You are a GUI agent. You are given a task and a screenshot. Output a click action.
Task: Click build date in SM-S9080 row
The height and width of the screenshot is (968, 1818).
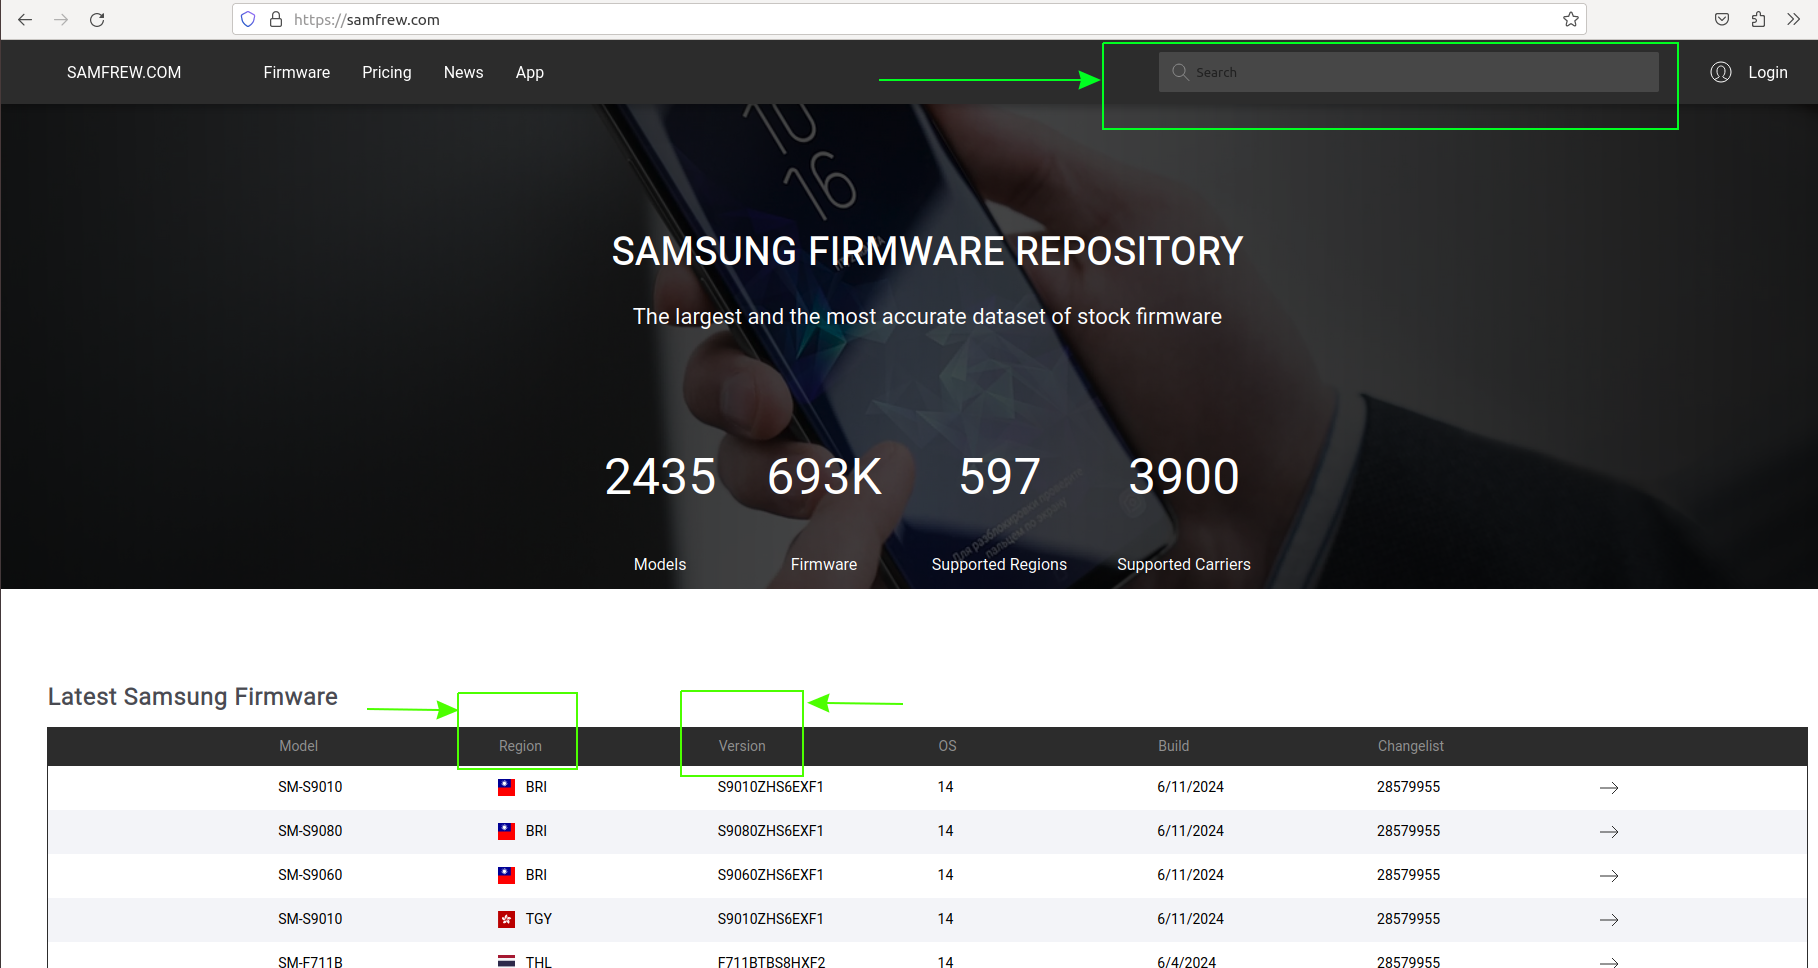(1190, 831)
